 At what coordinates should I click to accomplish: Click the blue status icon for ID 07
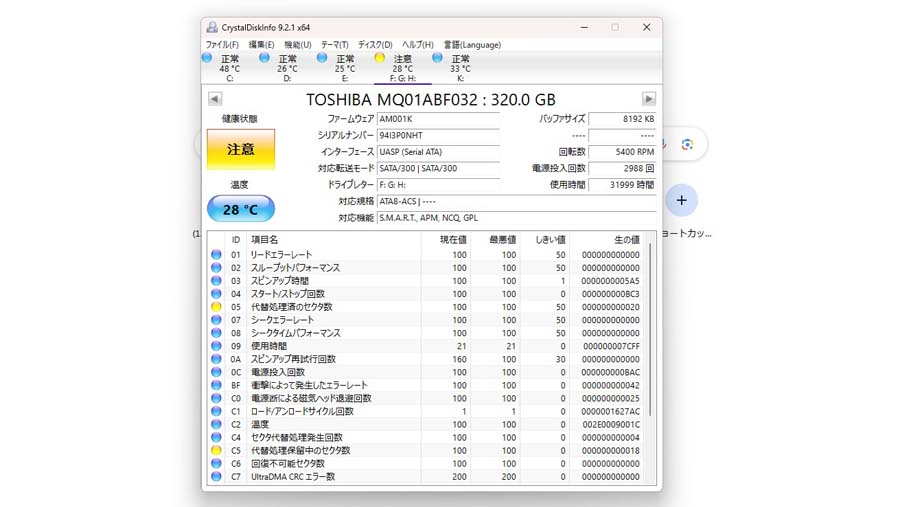pyautogui.click(x=216, y=320)
